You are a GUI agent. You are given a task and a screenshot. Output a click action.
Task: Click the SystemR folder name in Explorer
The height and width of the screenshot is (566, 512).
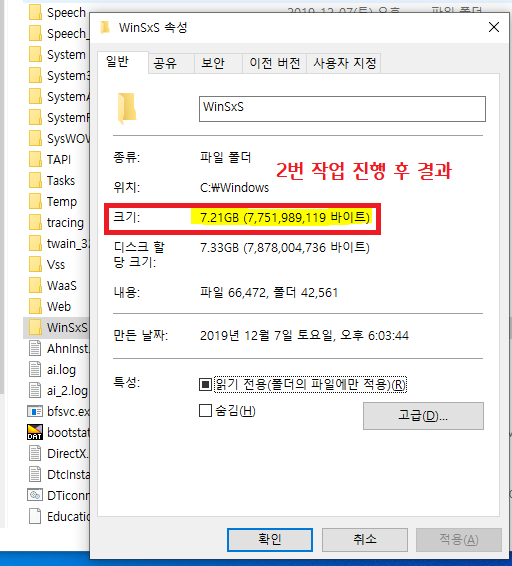(x=68, y=118)
